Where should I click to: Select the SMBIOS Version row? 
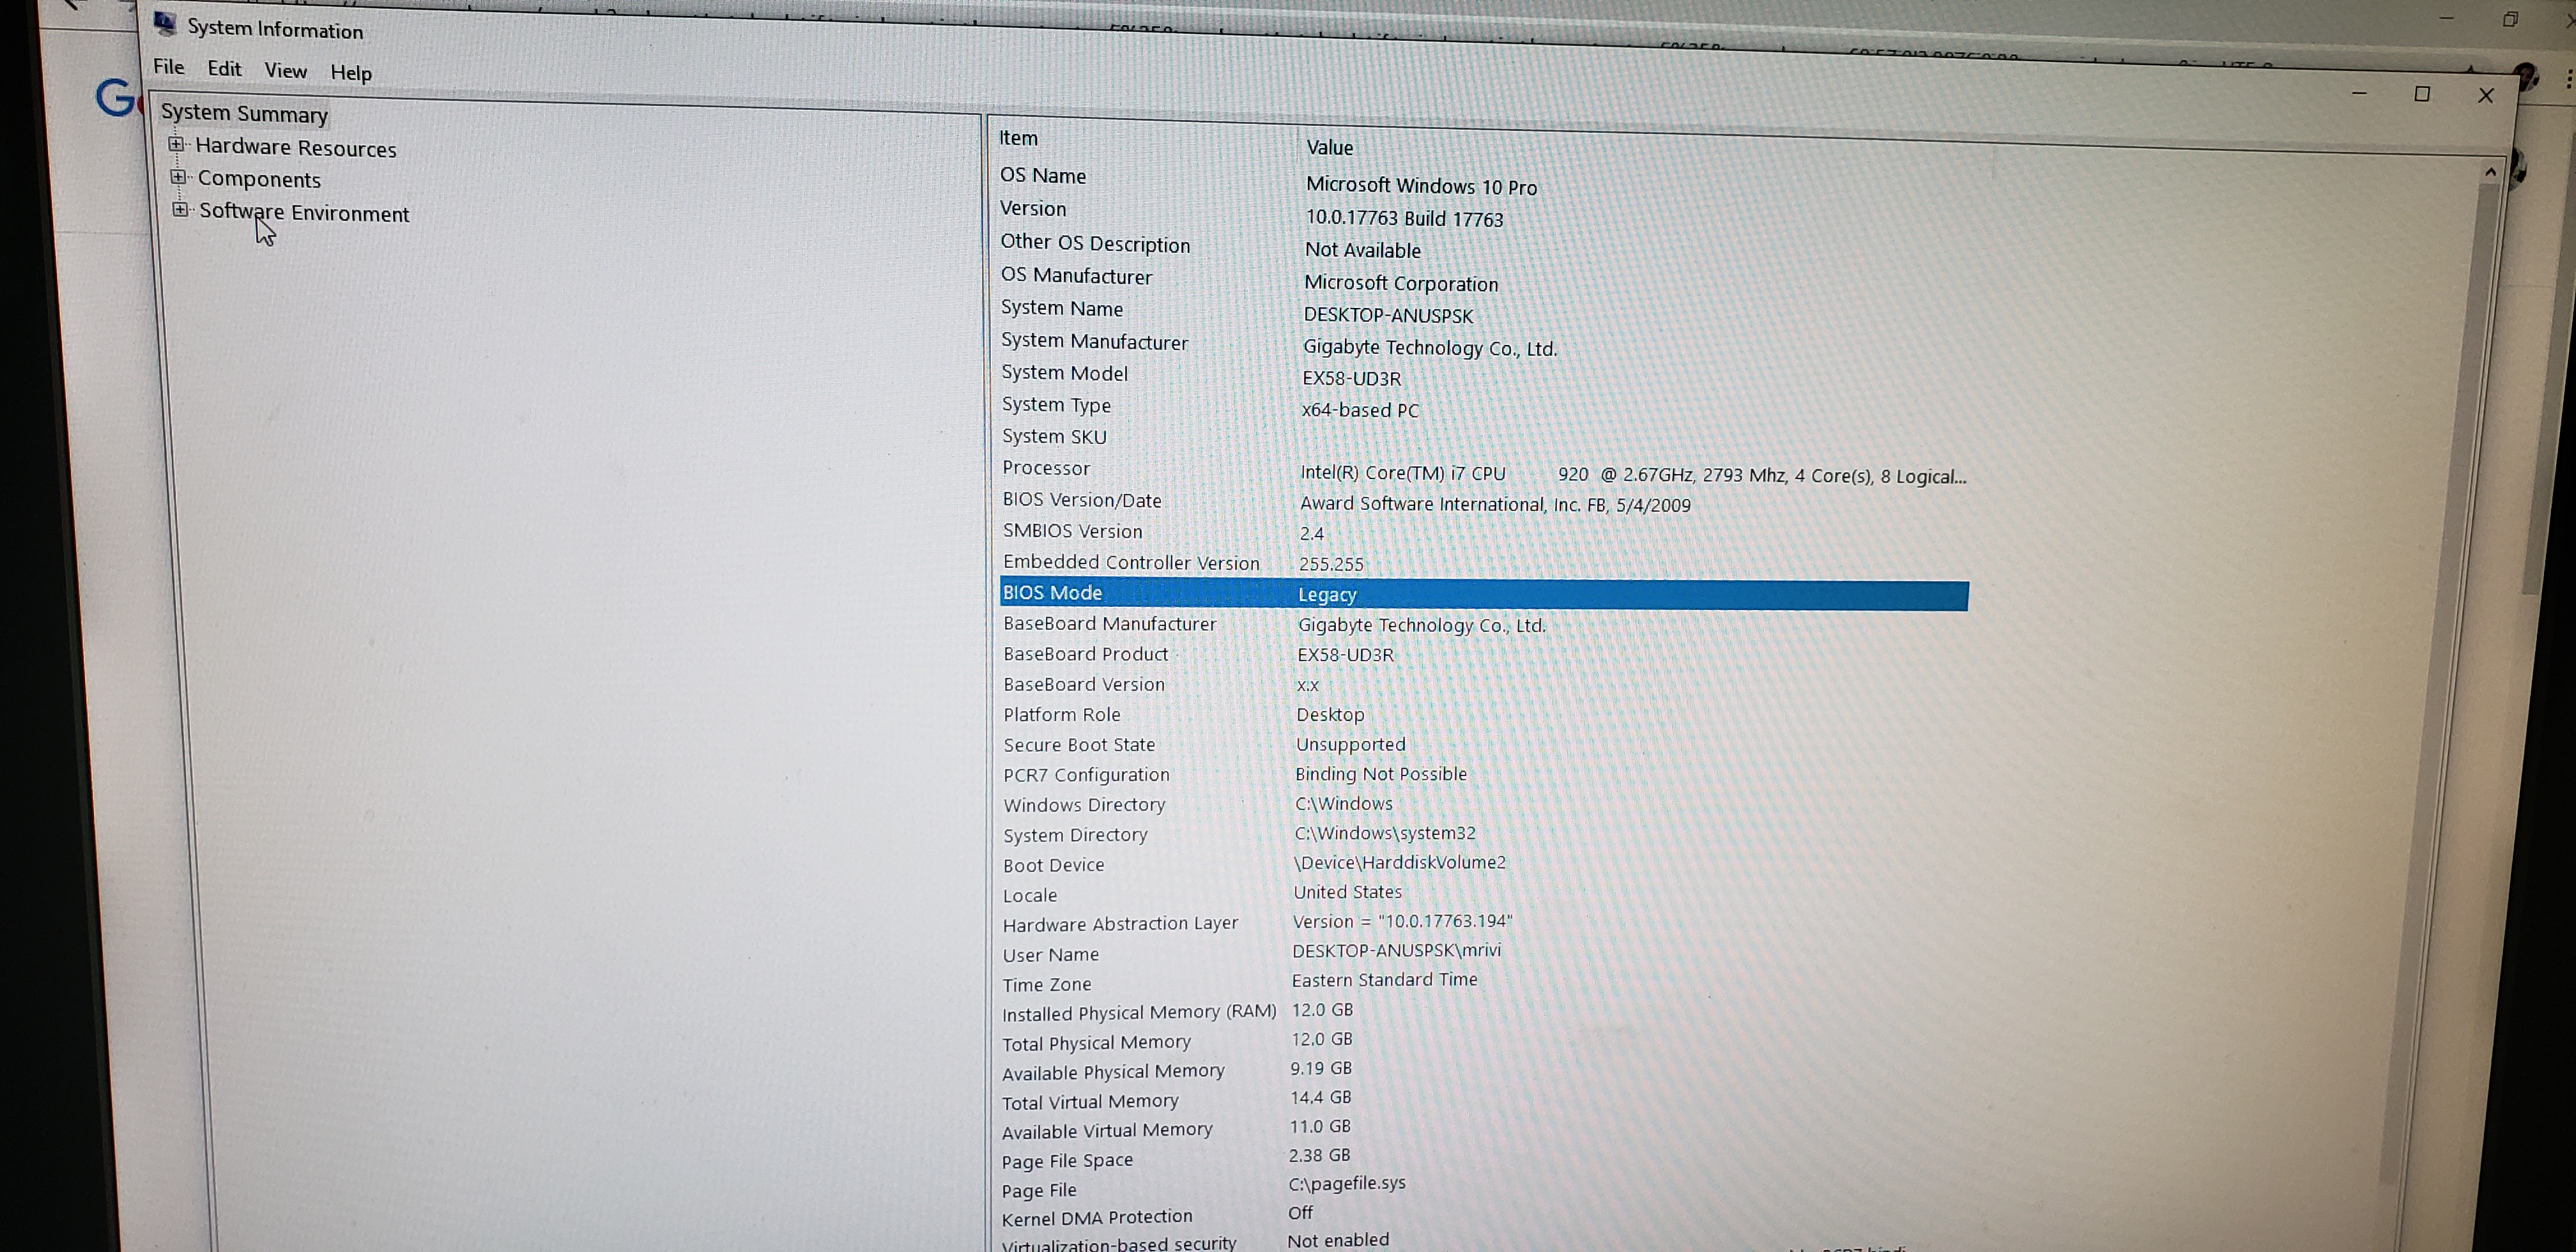[1484, 532]
